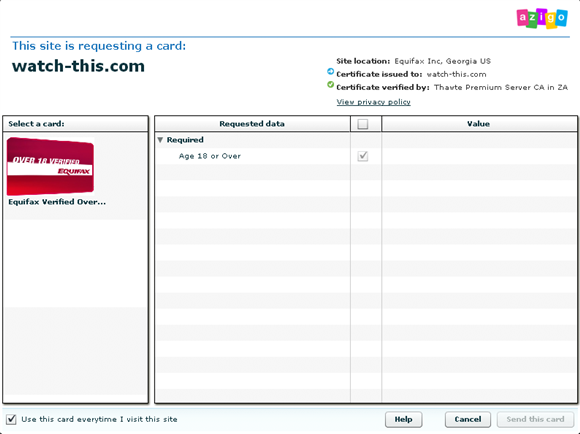Click the Send this card button
The height and width of the screenshot is (434, 580).
pyautogui.click(x=535, y=419)
